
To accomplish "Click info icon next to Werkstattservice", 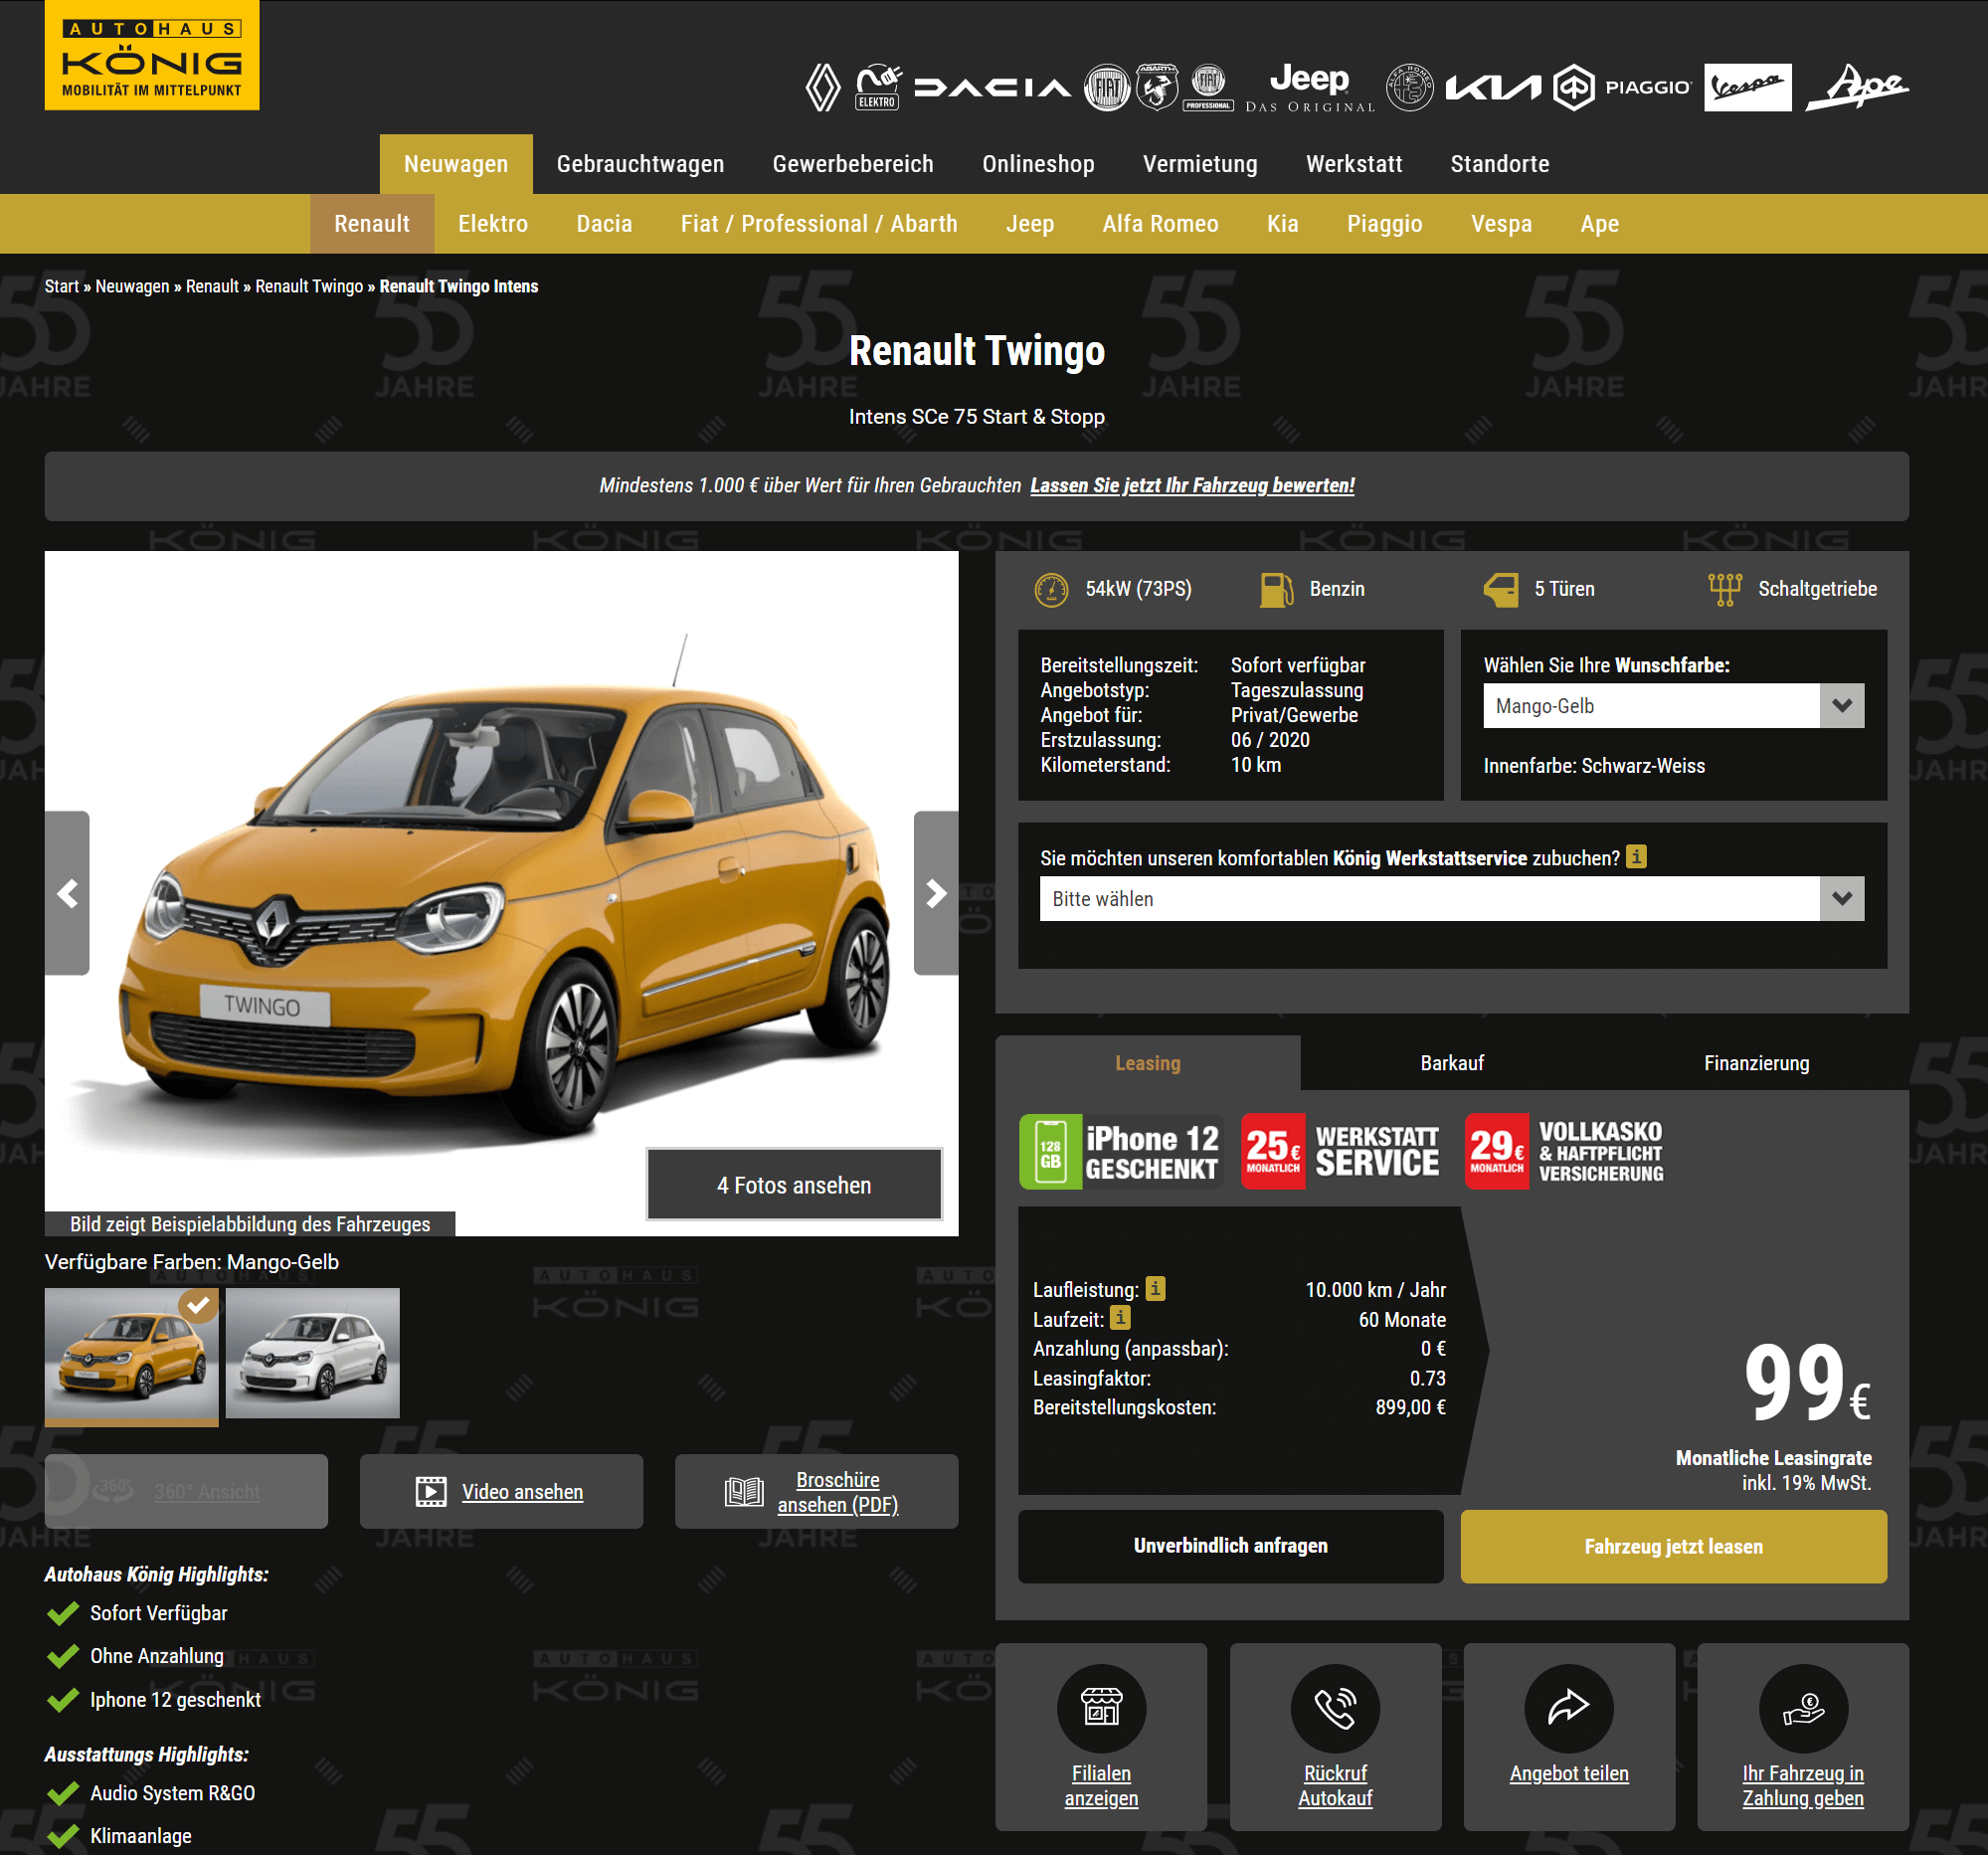I will [1636, 857].
